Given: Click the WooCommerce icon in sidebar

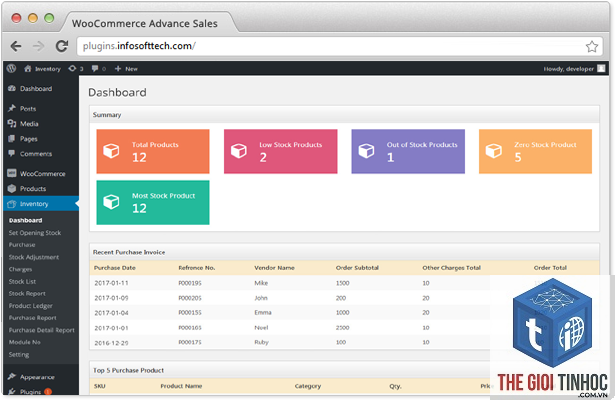Looking at the screenshot, I should click(12, 173).
